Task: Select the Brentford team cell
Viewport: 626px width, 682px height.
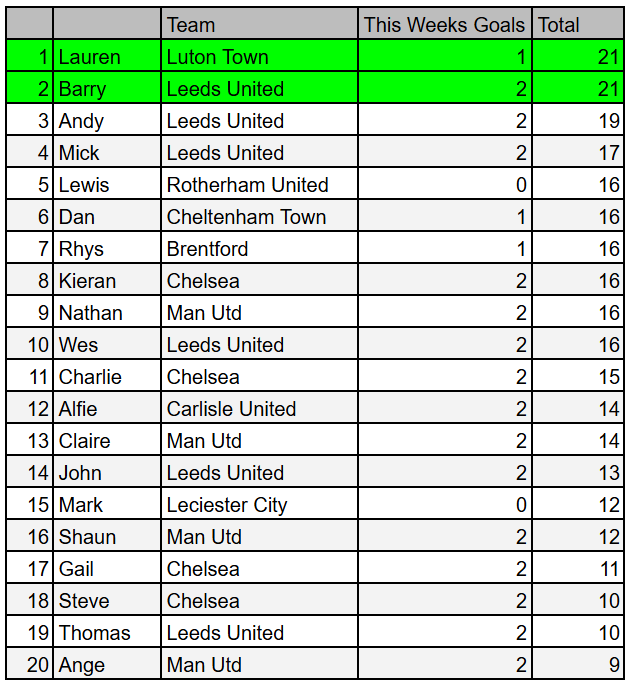Action: click(259, 248)
